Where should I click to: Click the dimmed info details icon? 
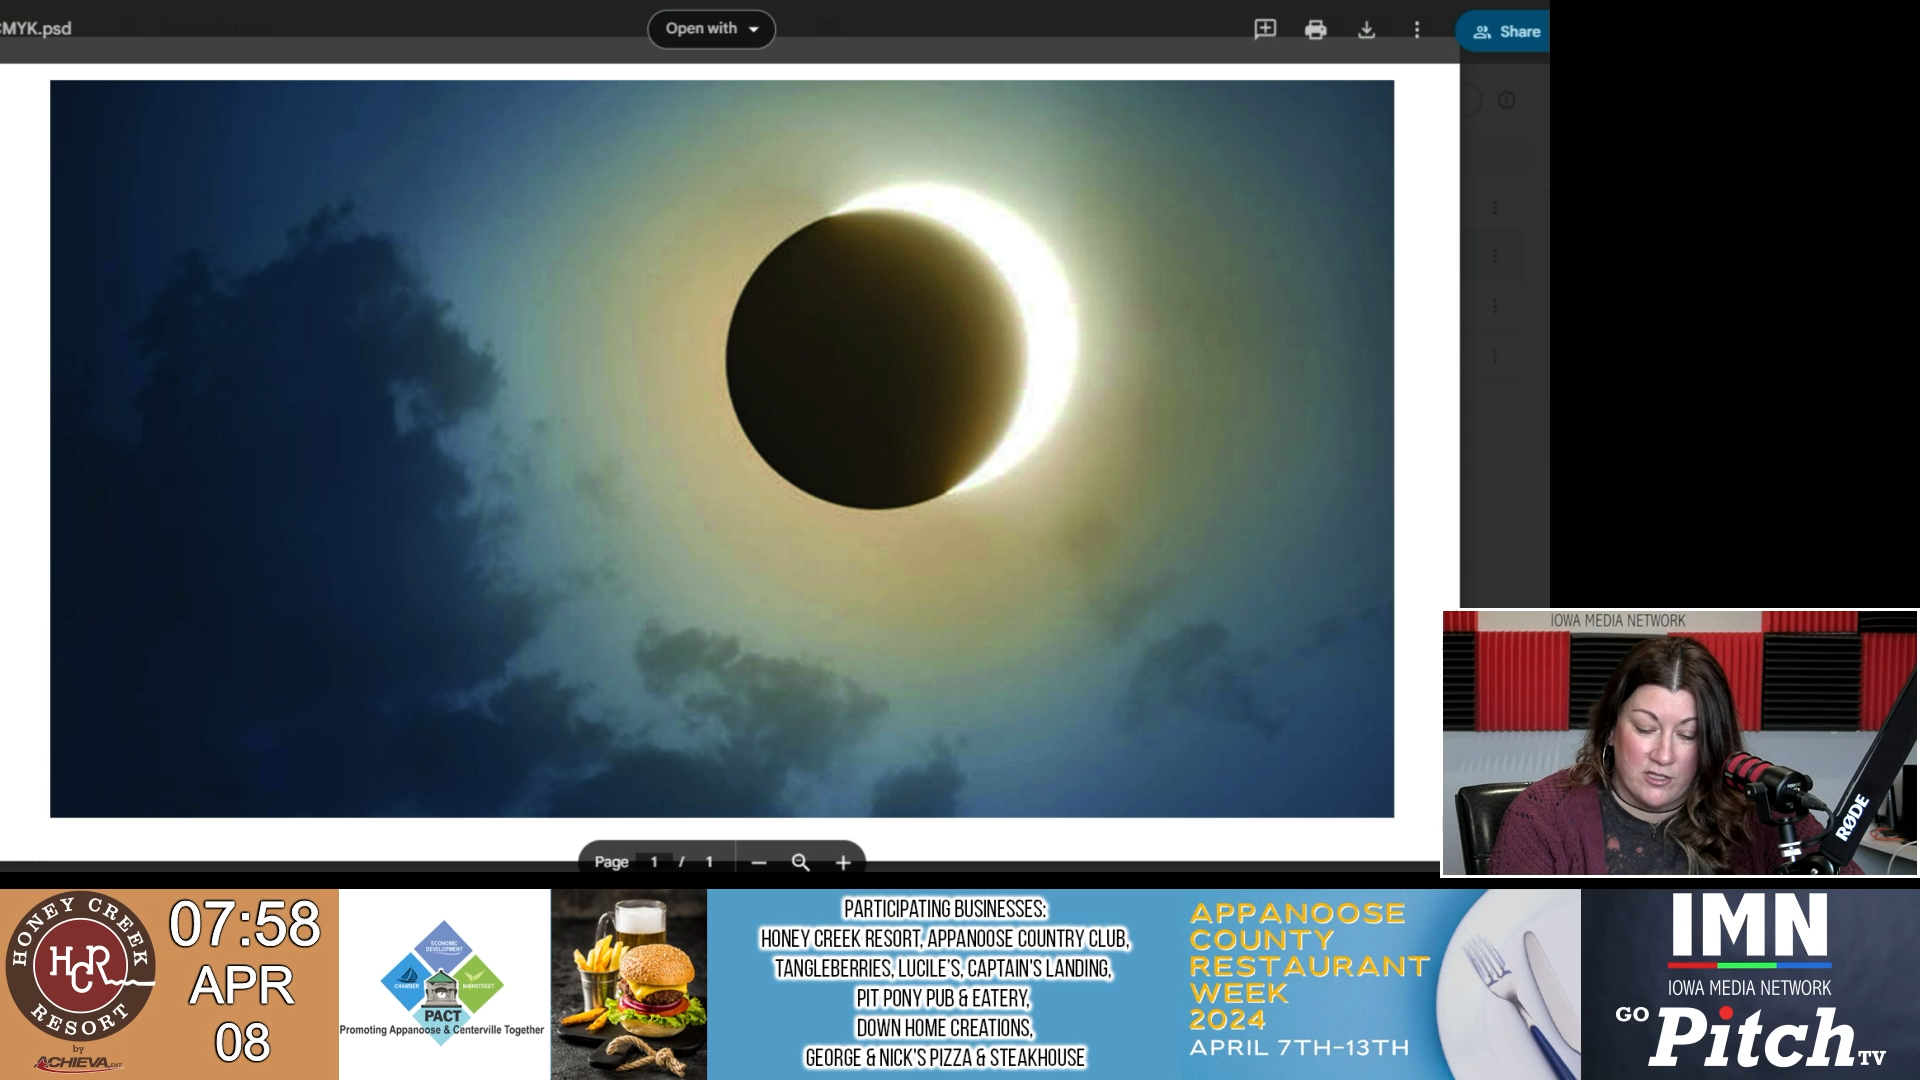tap(1506, 100)
